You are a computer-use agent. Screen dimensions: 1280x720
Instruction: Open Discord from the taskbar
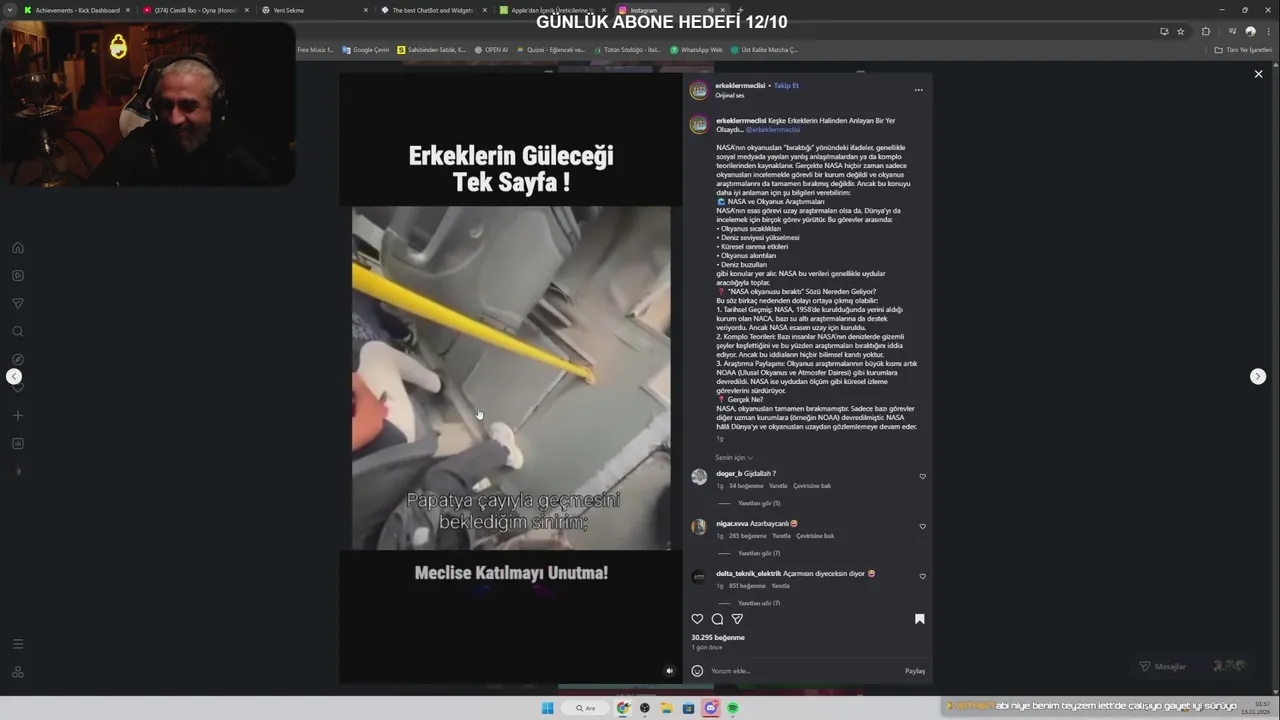click(x=711, y=708)
